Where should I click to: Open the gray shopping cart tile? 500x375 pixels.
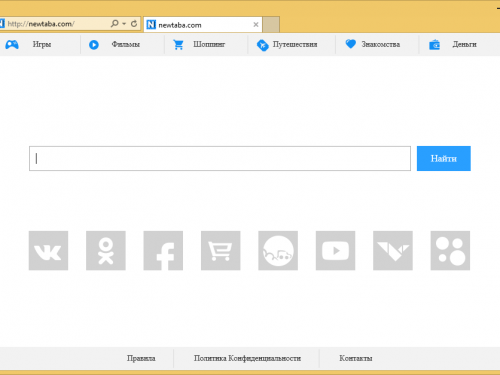coord(220,250)
